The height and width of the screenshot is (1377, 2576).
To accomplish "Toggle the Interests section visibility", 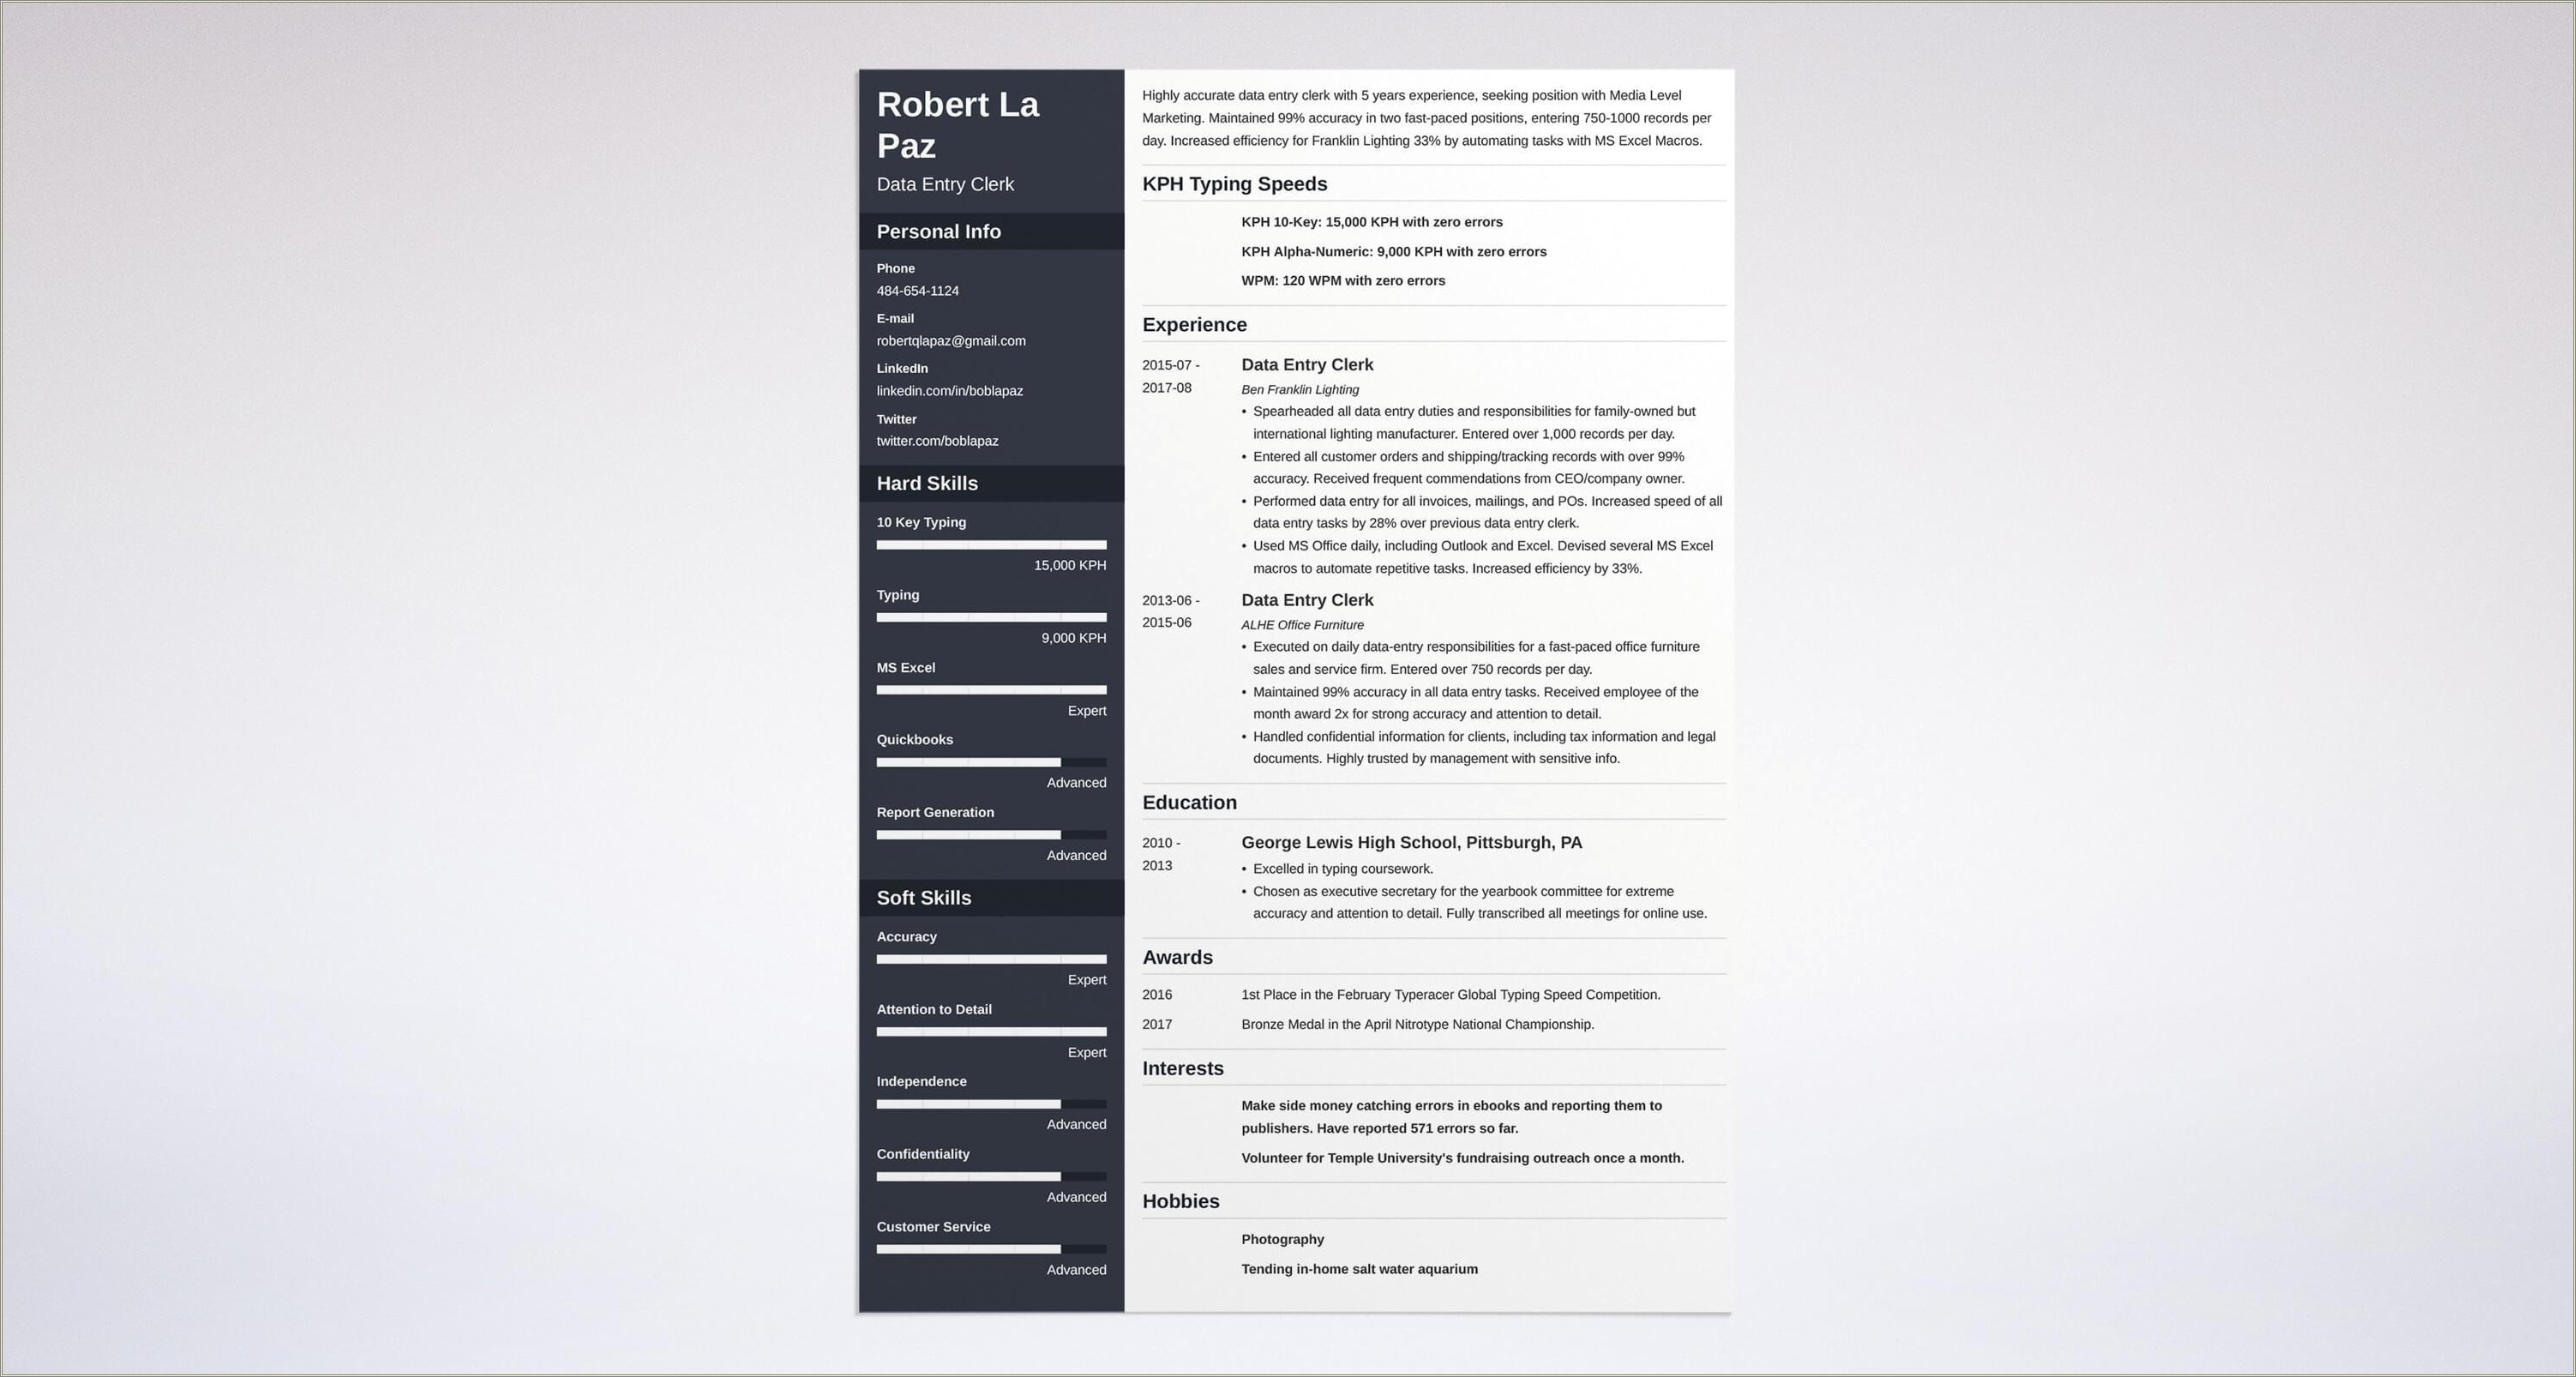I will (1182, 1067).
